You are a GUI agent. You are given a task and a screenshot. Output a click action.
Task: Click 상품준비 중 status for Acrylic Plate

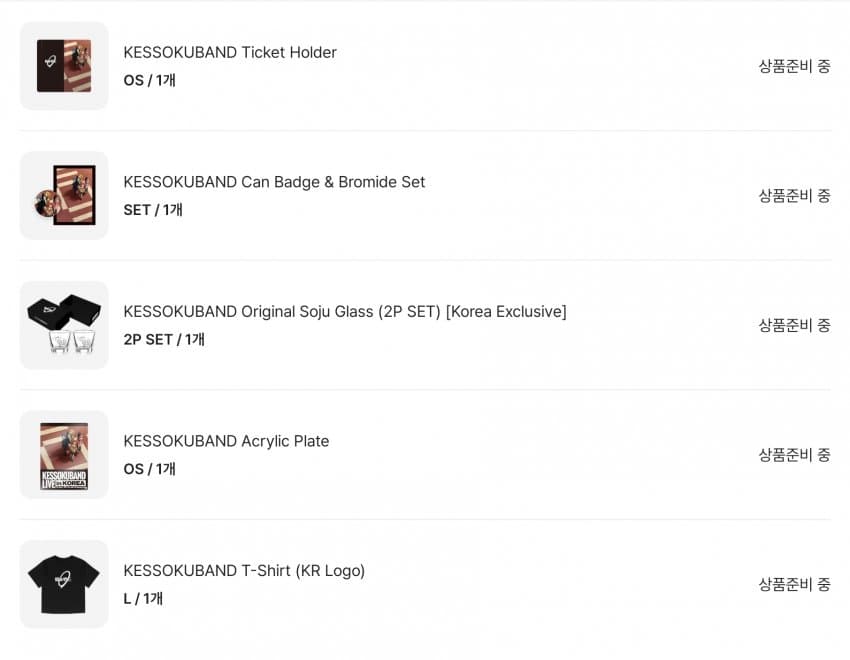794,454
